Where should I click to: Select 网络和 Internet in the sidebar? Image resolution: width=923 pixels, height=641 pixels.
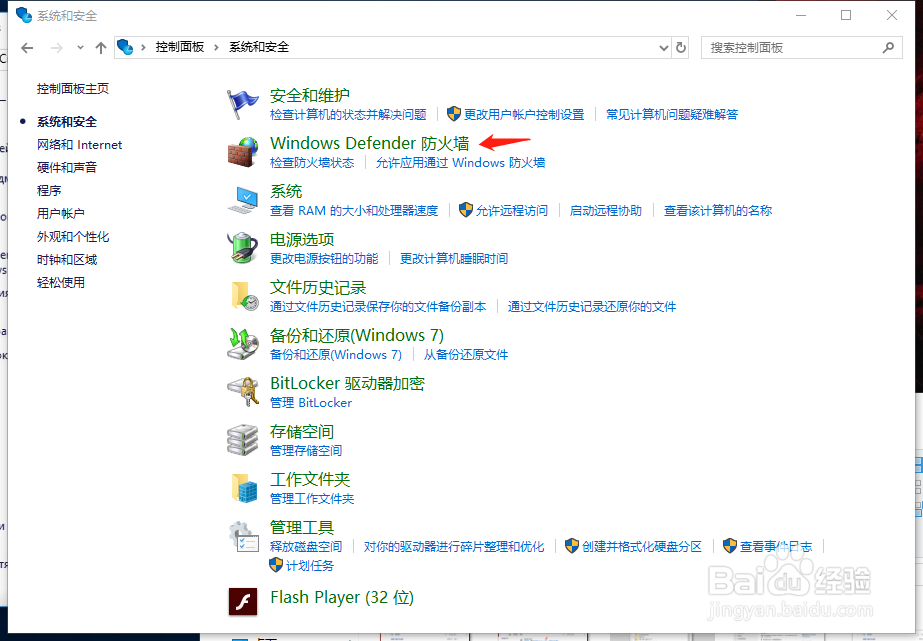click(x=79, y=145)
